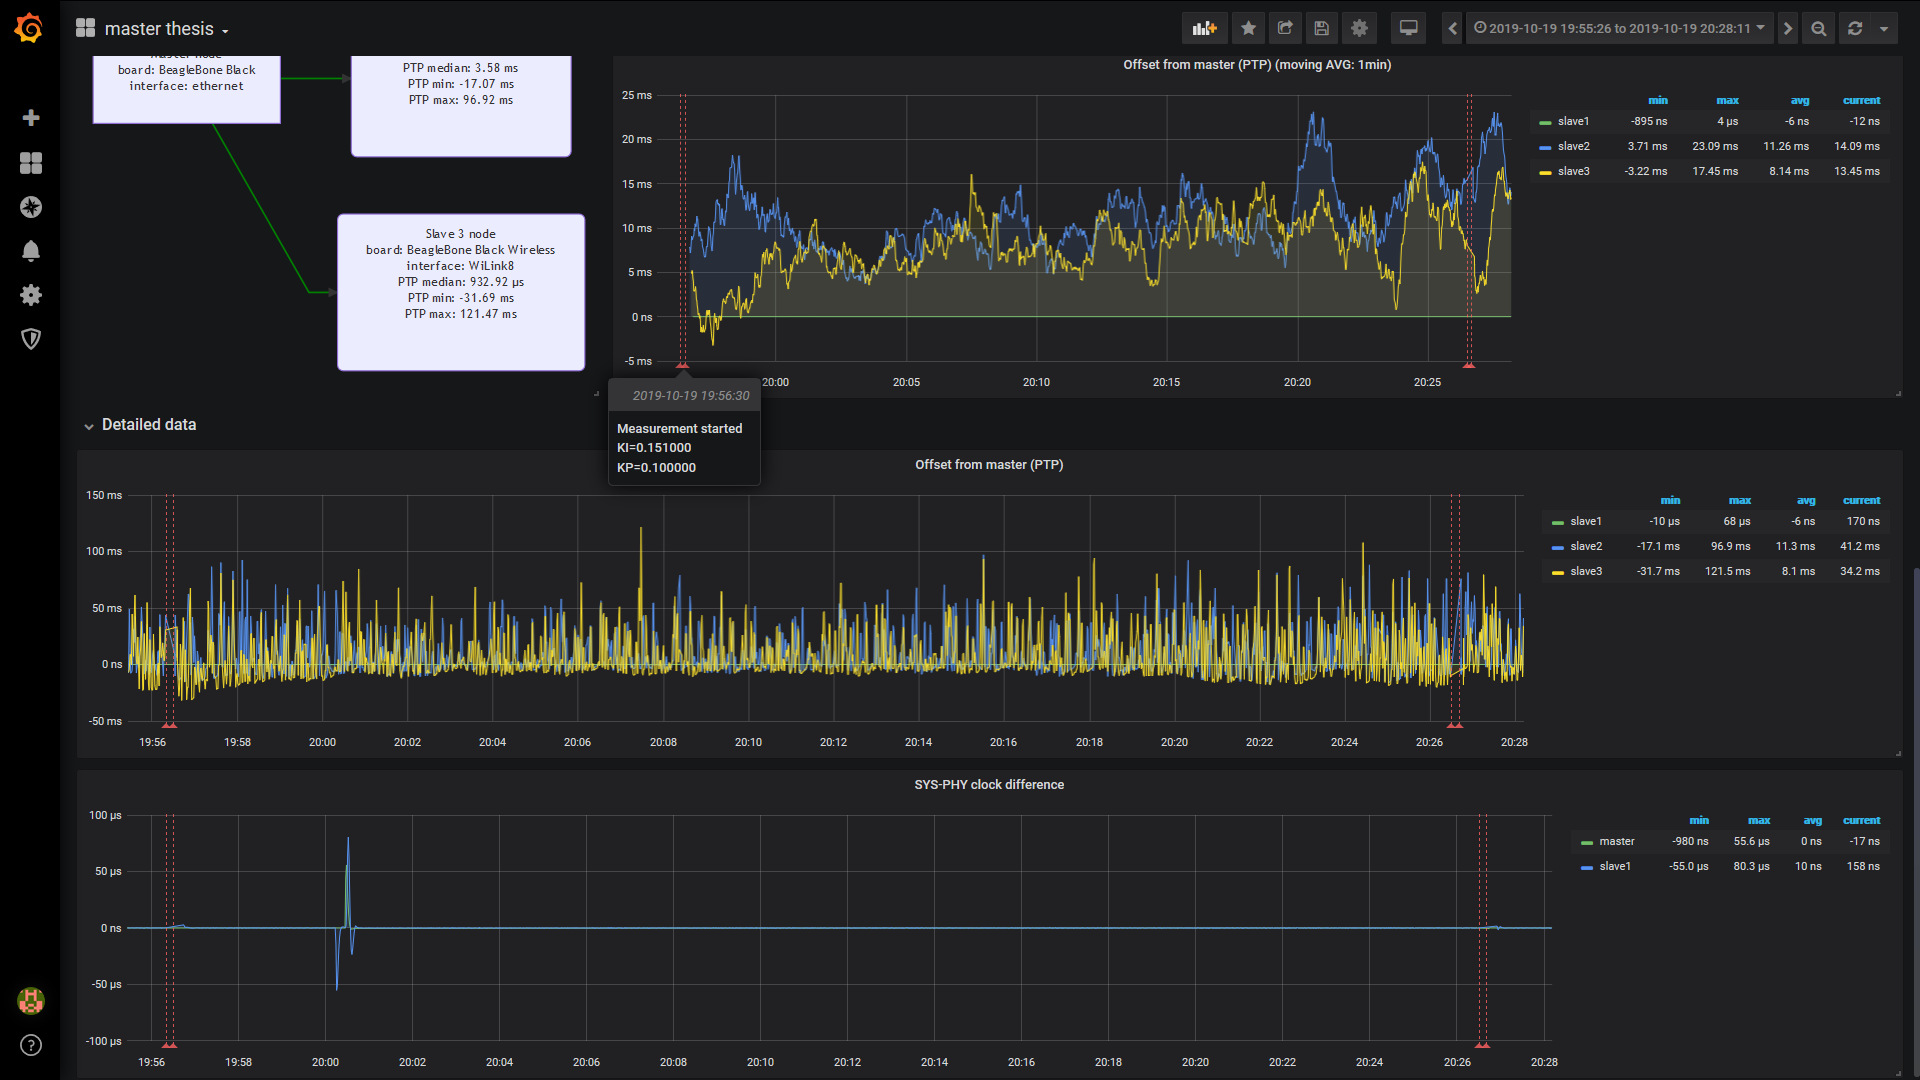Image resolution: width=1920 pixels, height=1080 pixels.
Task: Refresh the dashboard
Action: tap(1855, 28)
